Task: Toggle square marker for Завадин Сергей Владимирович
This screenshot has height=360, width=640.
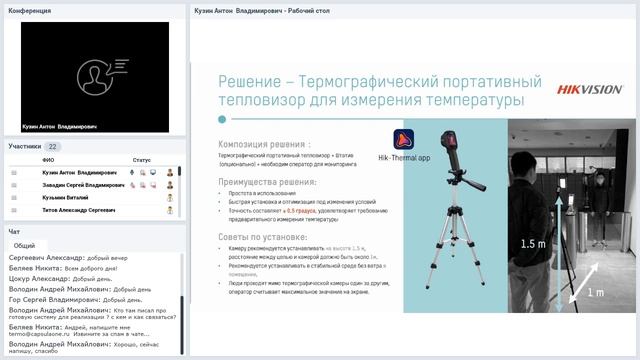Action: tap(14, 185)
